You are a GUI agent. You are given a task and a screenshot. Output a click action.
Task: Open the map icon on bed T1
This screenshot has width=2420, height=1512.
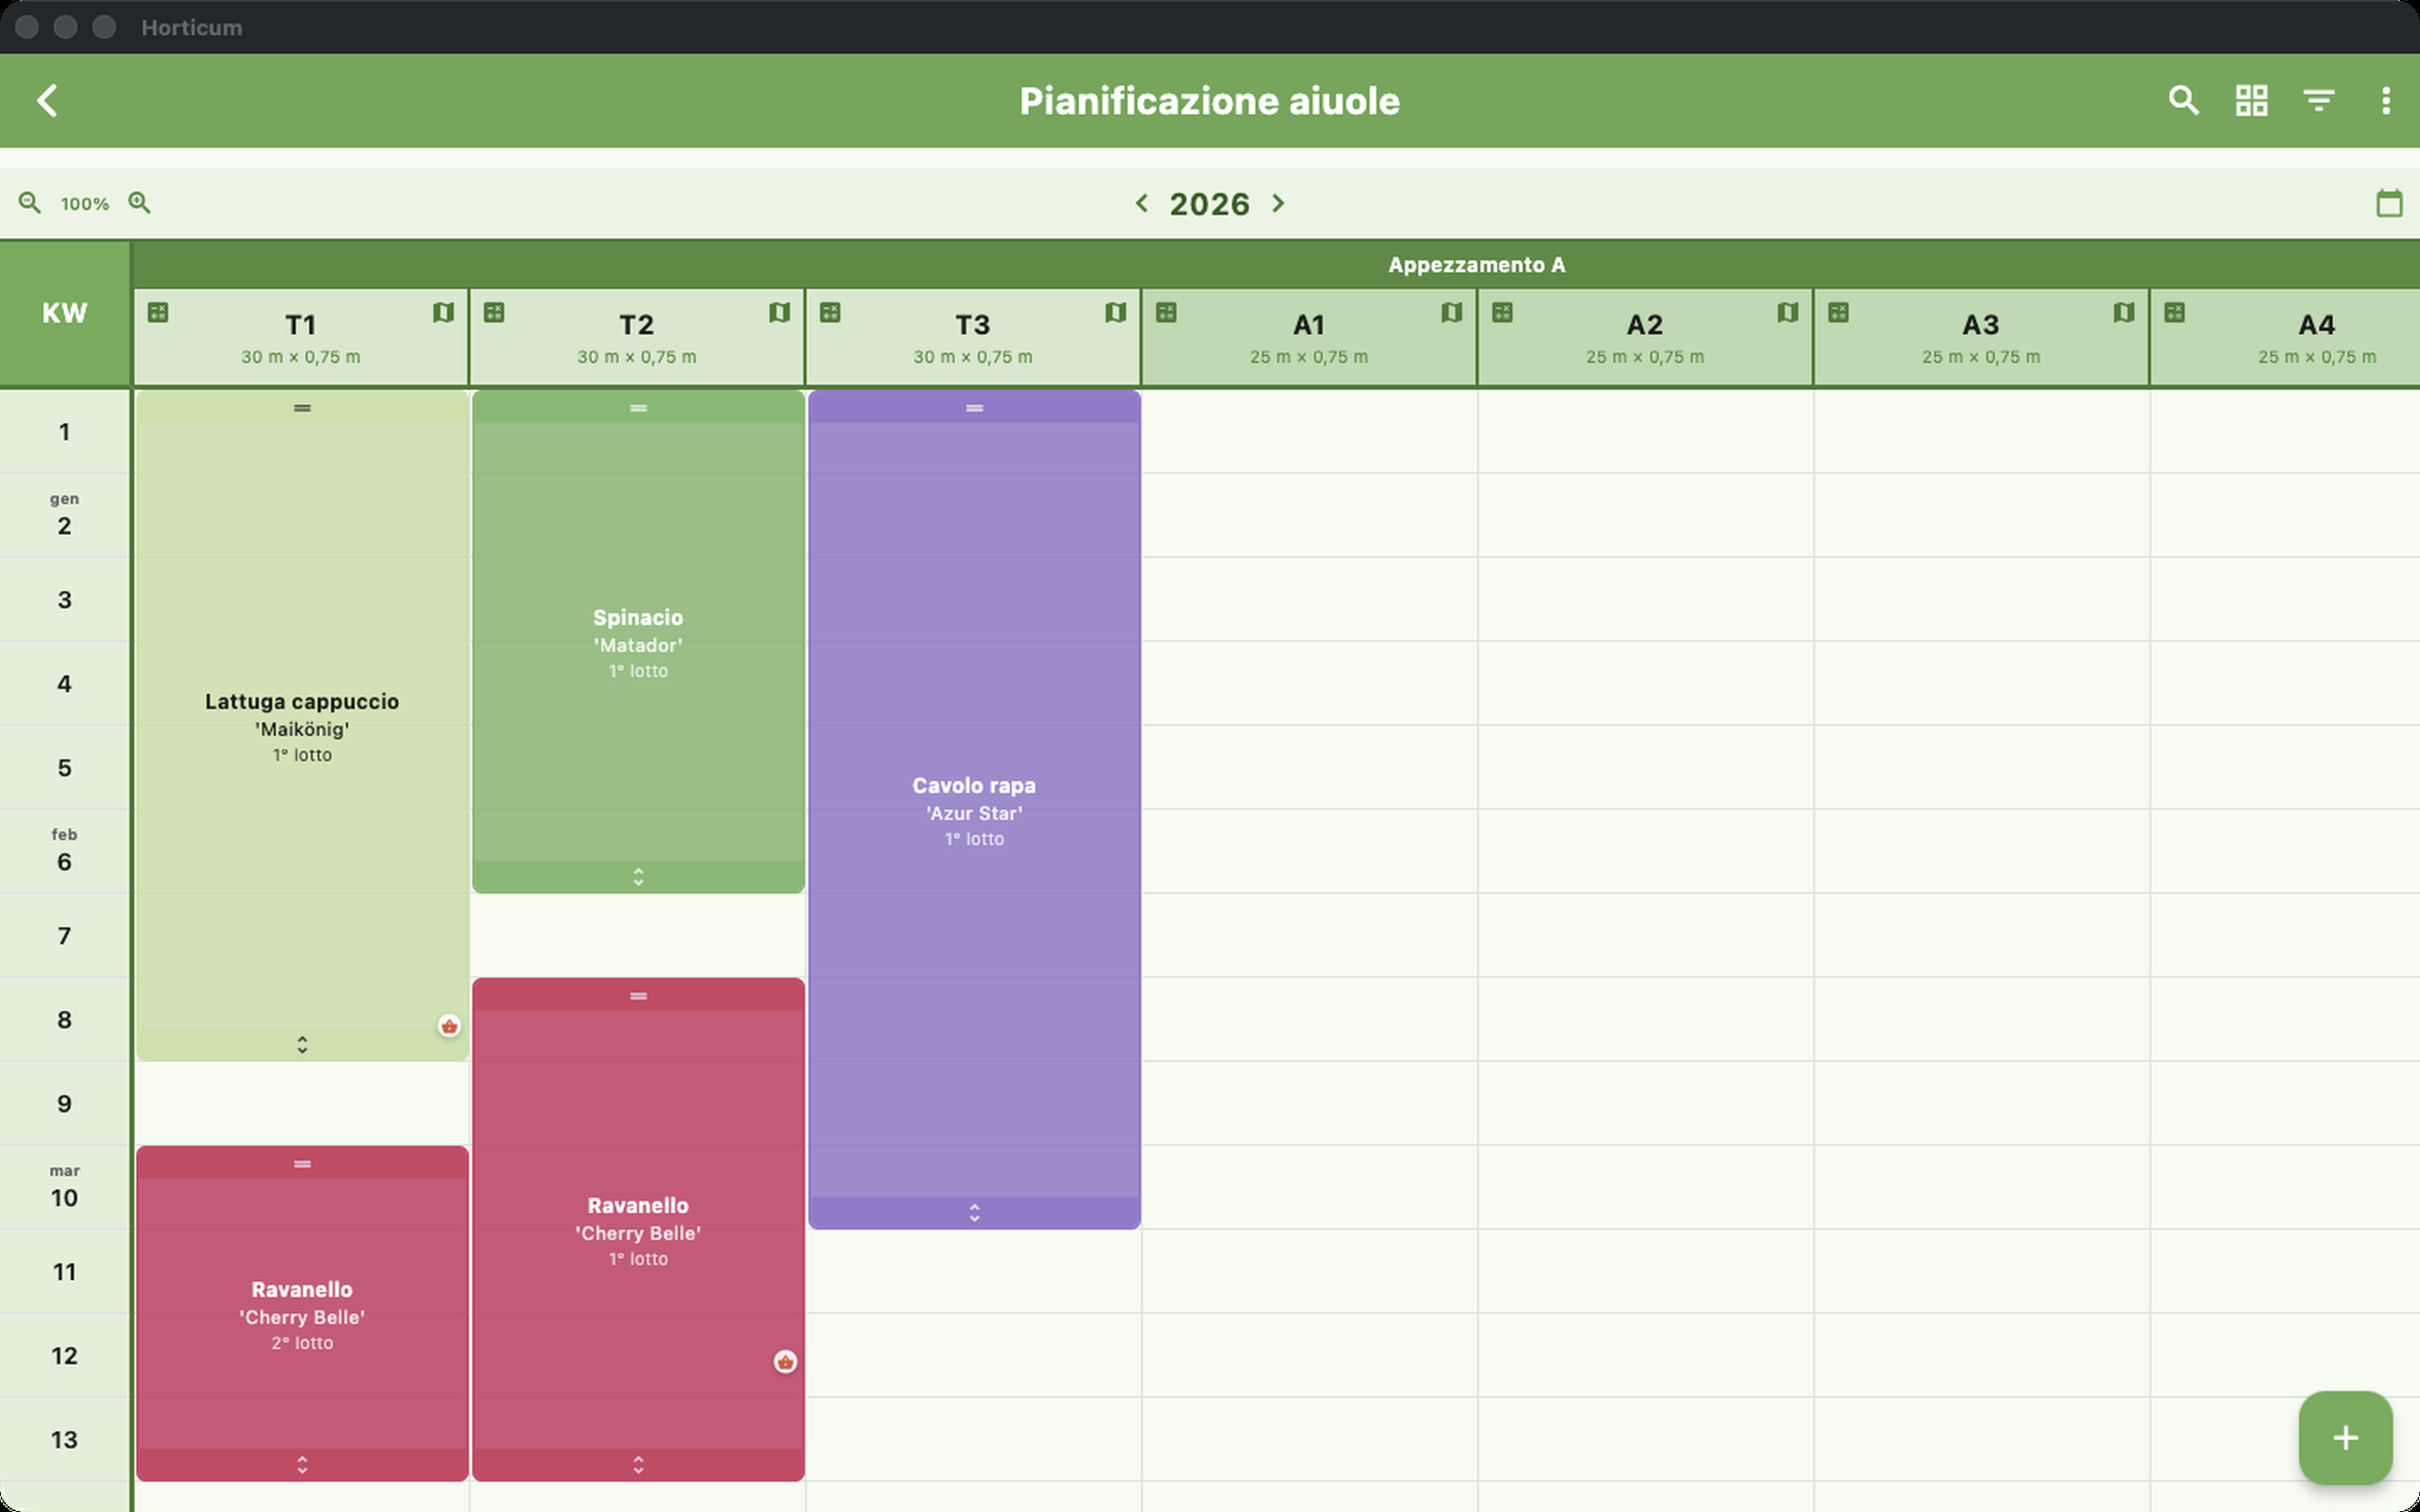click(443, 313)
